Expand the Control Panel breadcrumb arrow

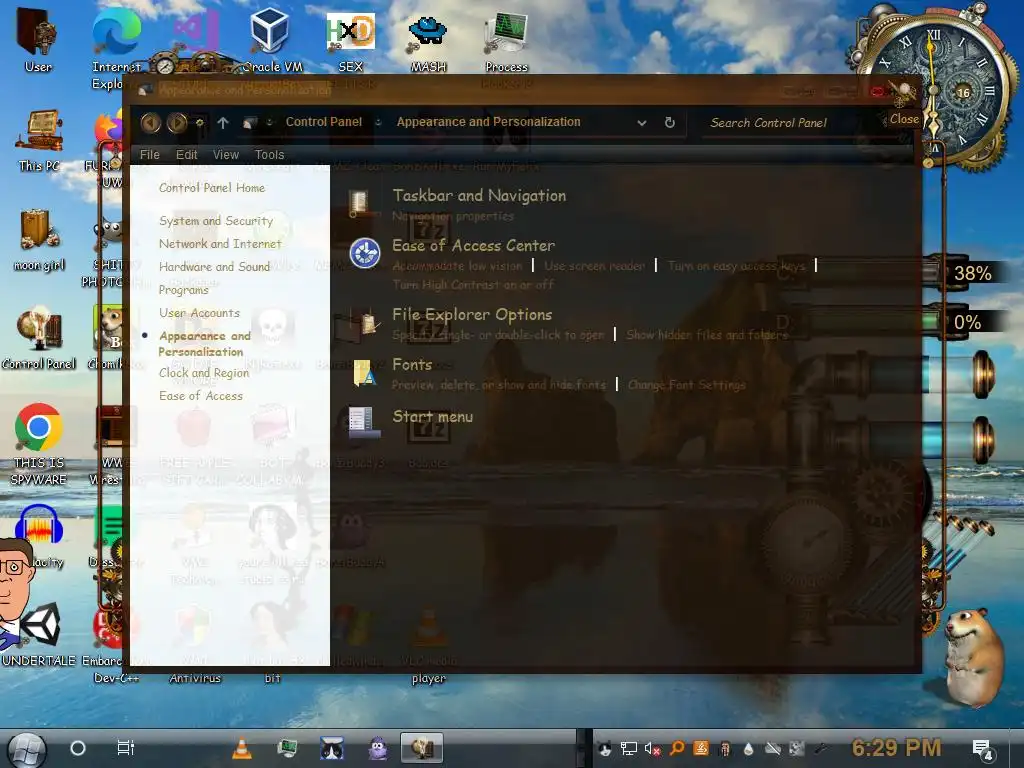(378, 122)
